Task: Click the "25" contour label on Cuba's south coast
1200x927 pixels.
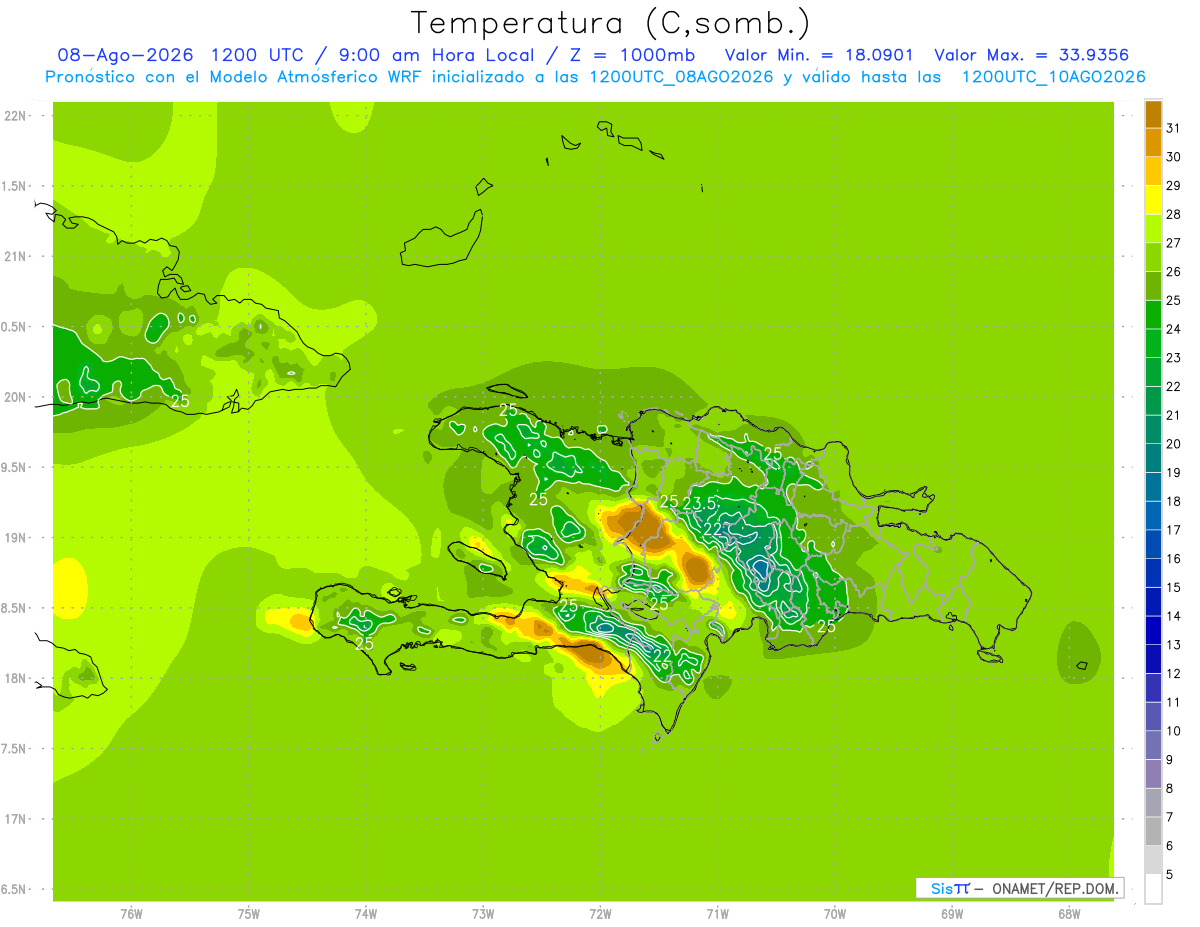Action: (180, 401)
